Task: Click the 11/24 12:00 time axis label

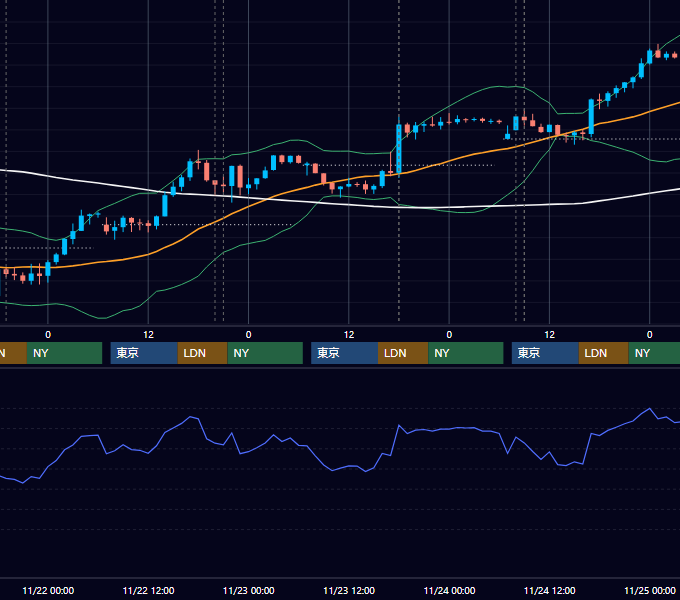Action: point(549,590)
